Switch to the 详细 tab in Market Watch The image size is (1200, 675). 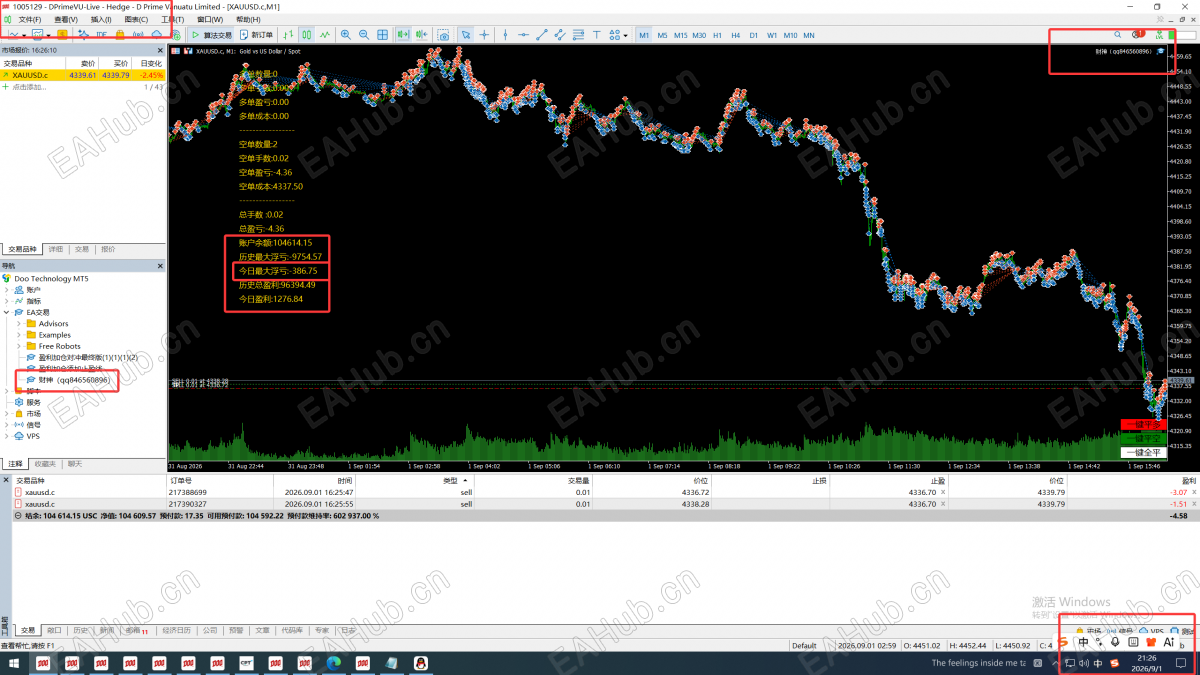point(55,249)
